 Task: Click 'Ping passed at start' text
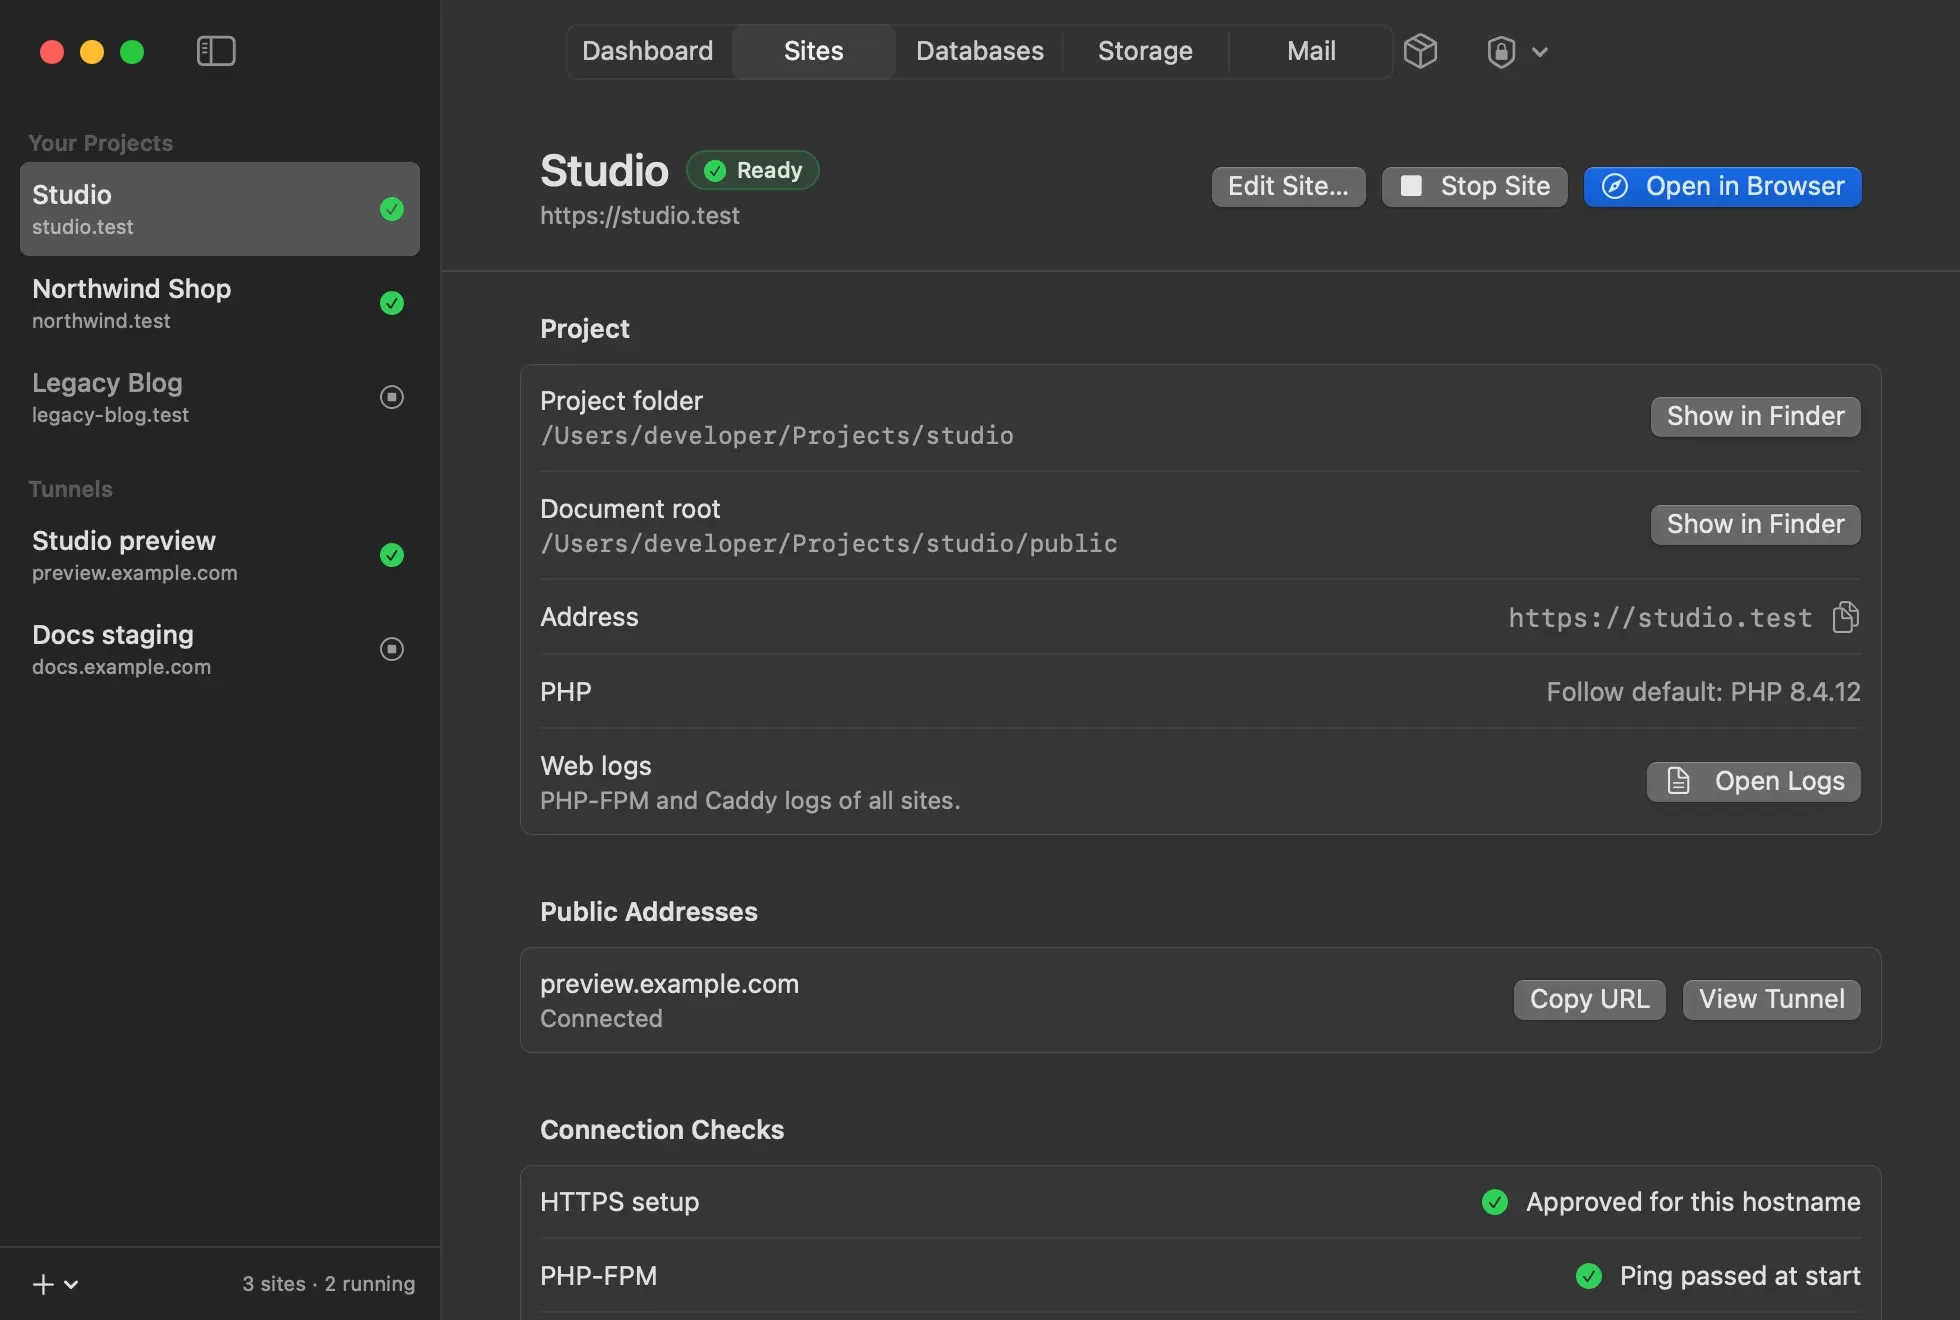click(x=1740, y=1276)
